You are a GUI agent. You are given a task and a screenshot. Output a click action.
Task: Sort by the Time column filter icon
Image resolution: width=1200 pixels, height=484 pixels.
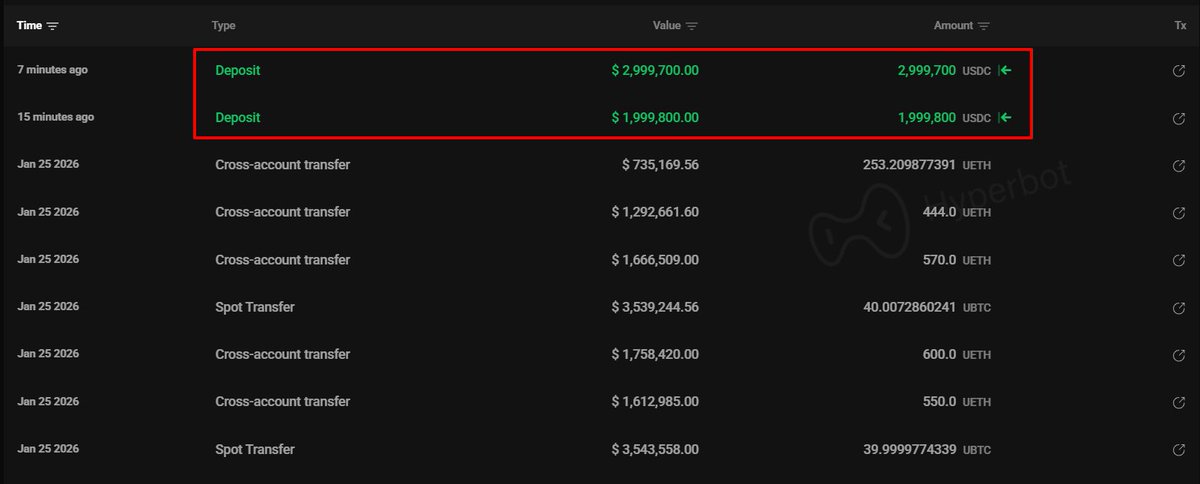click(x=53, y=26)
